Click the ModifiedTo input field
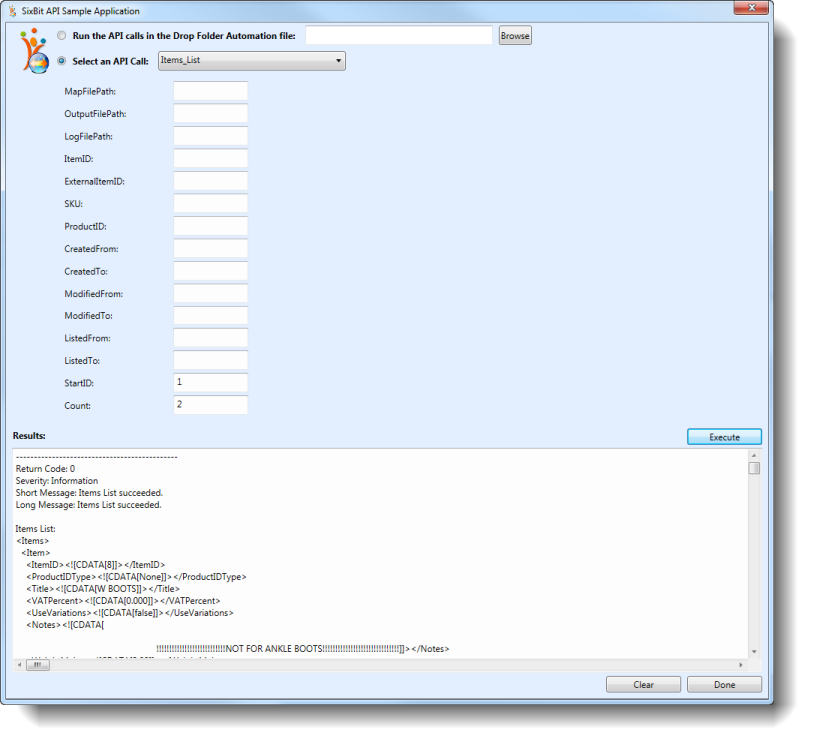Screen dimensions: 814x745 (210, 316)
